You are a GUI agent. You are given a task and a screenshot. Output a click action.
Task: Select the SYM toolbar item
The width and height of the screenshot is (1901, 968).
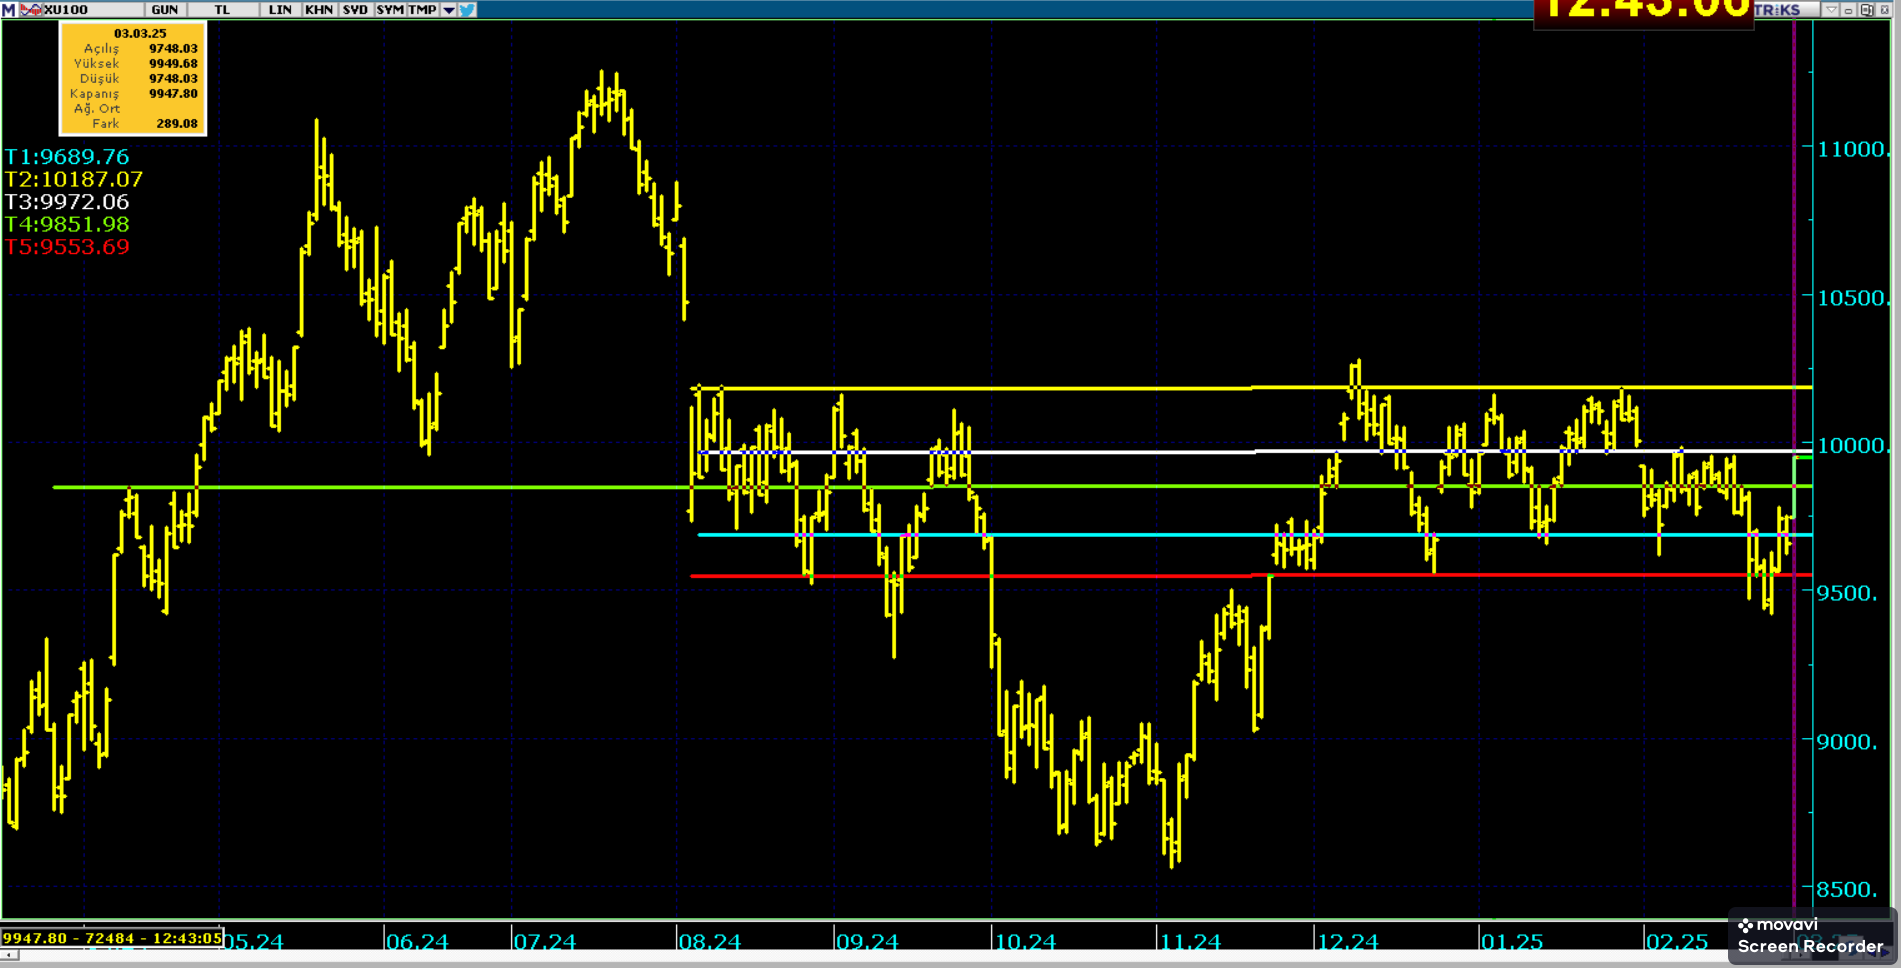pos(390,9)
